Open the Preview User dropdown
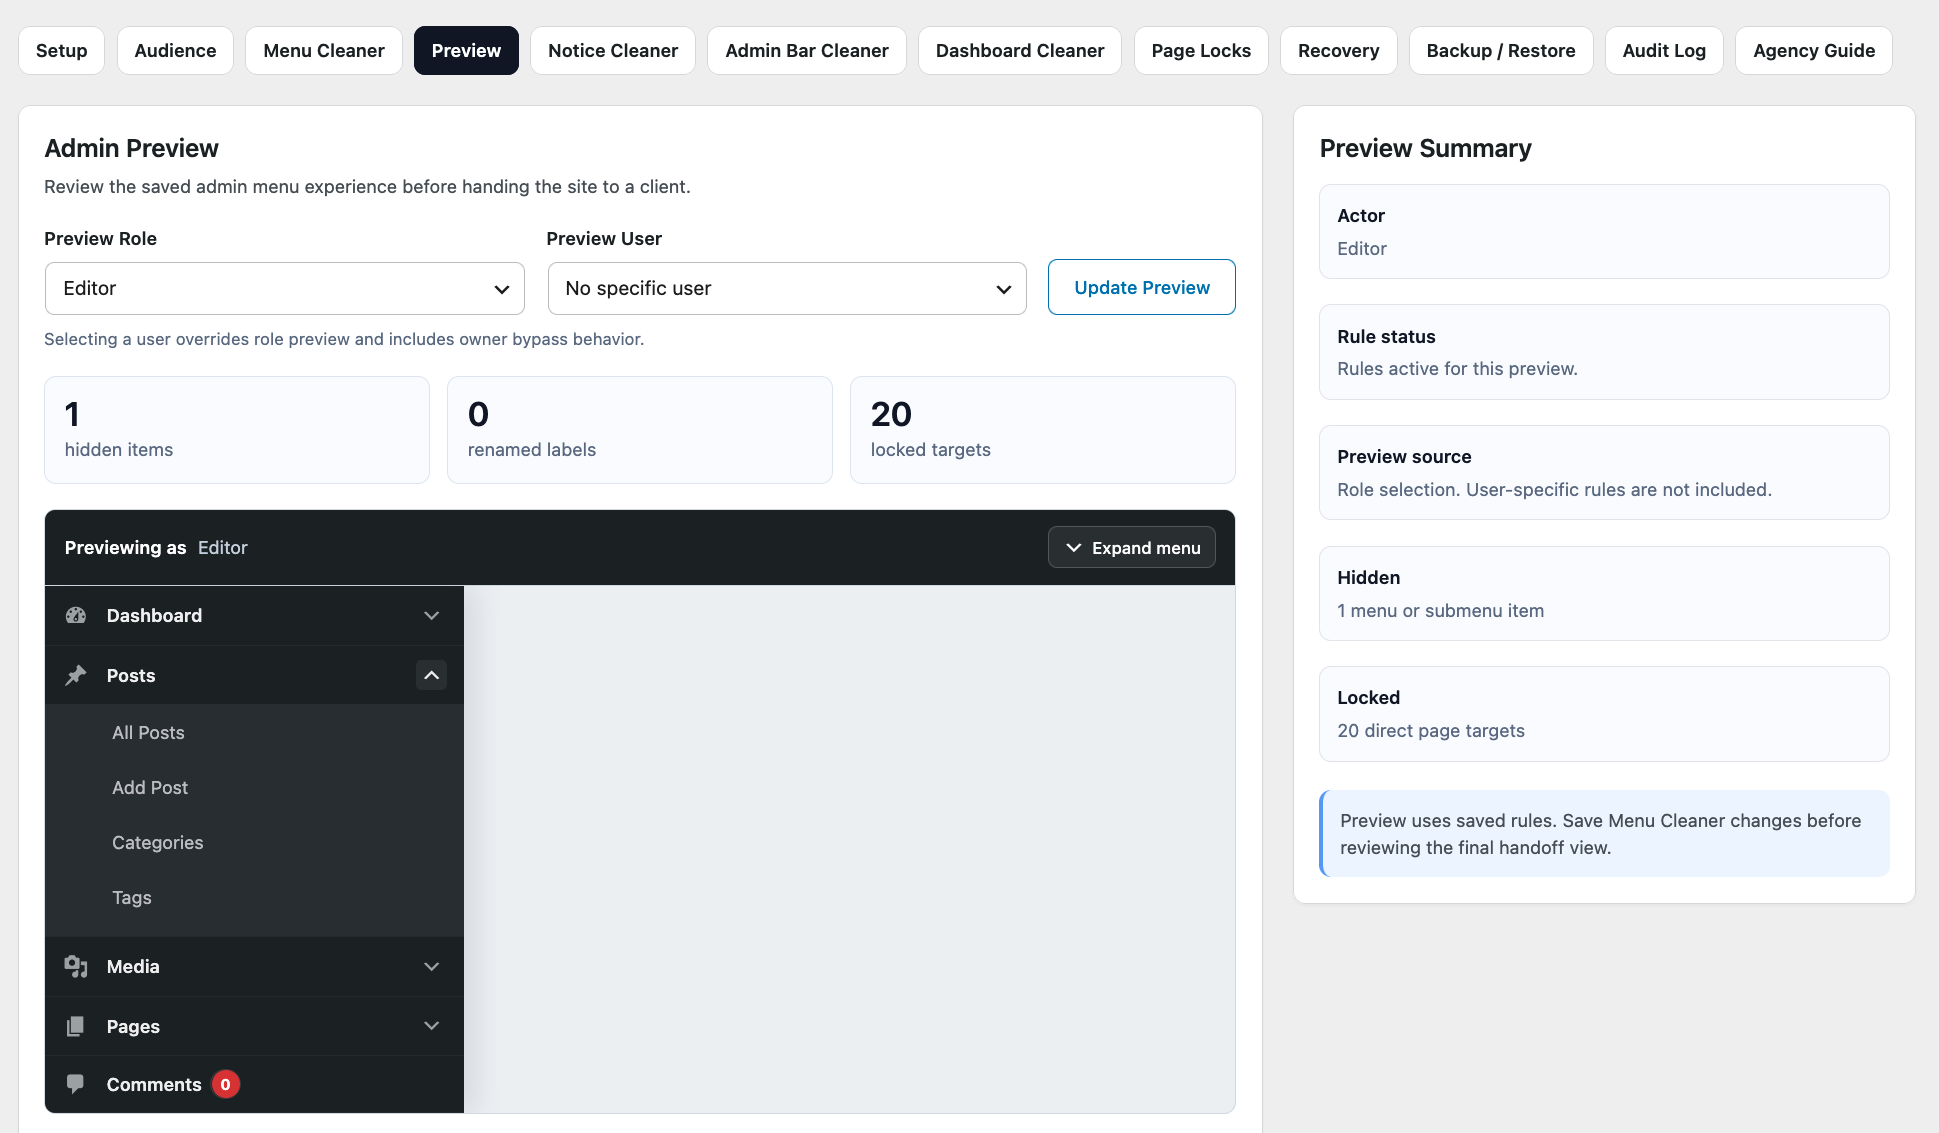The height and width of the screenshot is (1133, 1939). pos(787,288)
